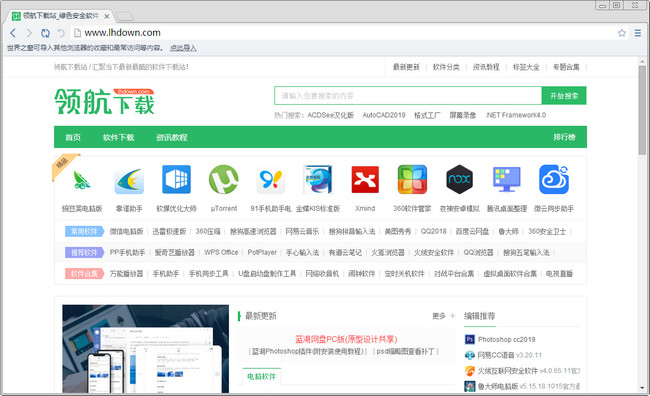The image size is (650, 396).
Task: Select 软件下载 in the navigation bar
Action: pos(119,137)
